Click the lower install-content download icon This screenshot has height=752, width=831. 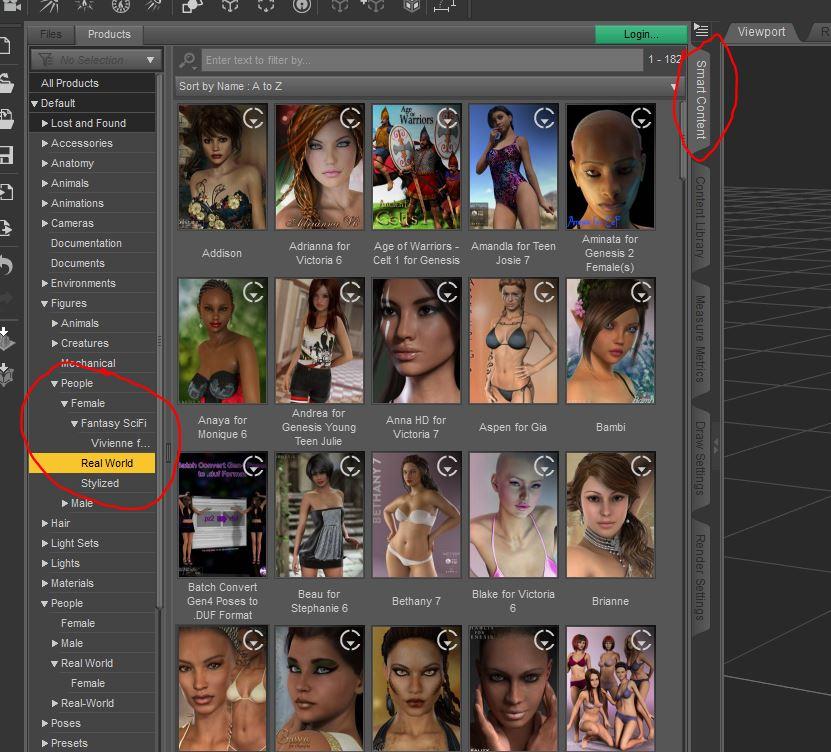pos(6,374)
